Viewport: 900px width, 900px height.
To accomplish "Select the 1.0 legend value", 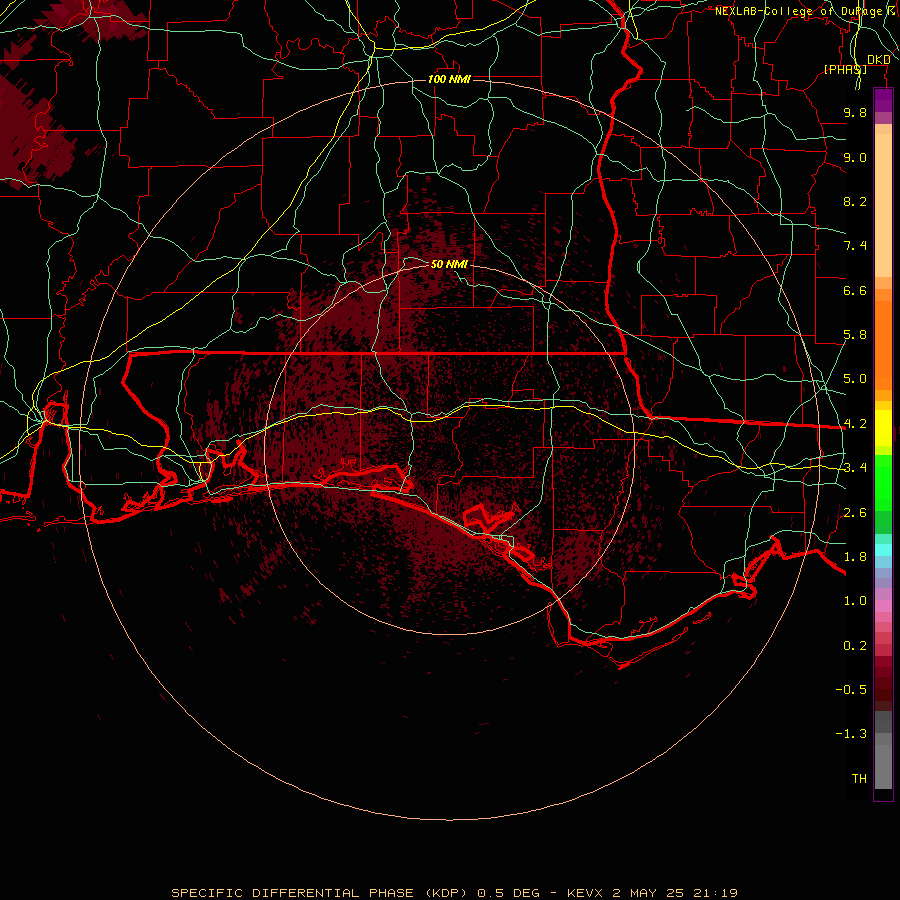I will click(855, 601).
